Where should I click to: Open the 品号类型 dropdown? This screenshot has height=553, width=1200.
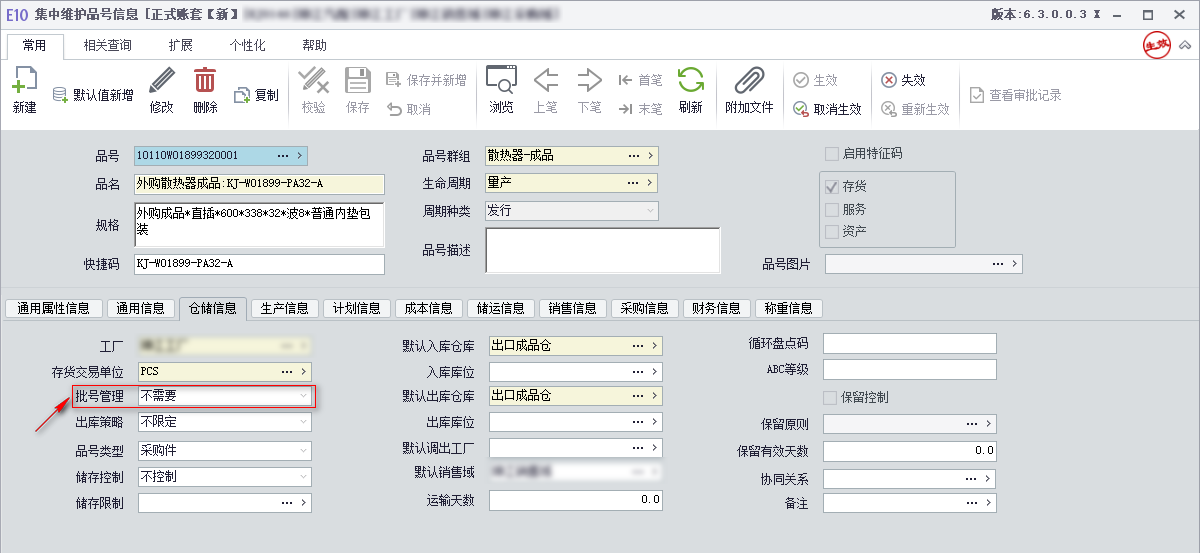[303, 451]
